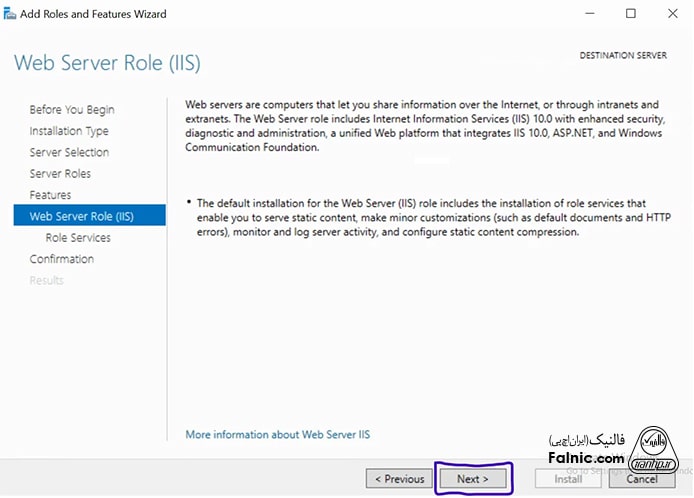
Task: Click the greyed-out Results step
Action: click(47, 281)
